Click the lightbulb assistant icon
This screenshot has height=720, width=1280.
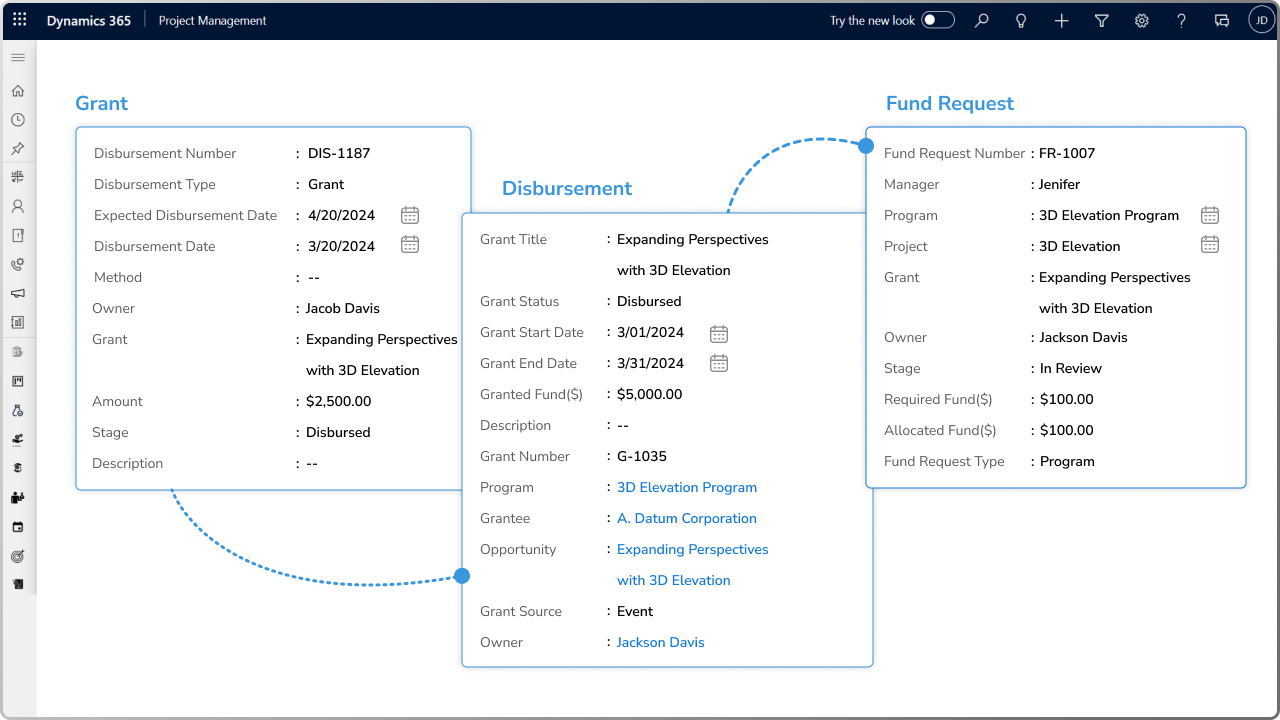click(1021, 20)
